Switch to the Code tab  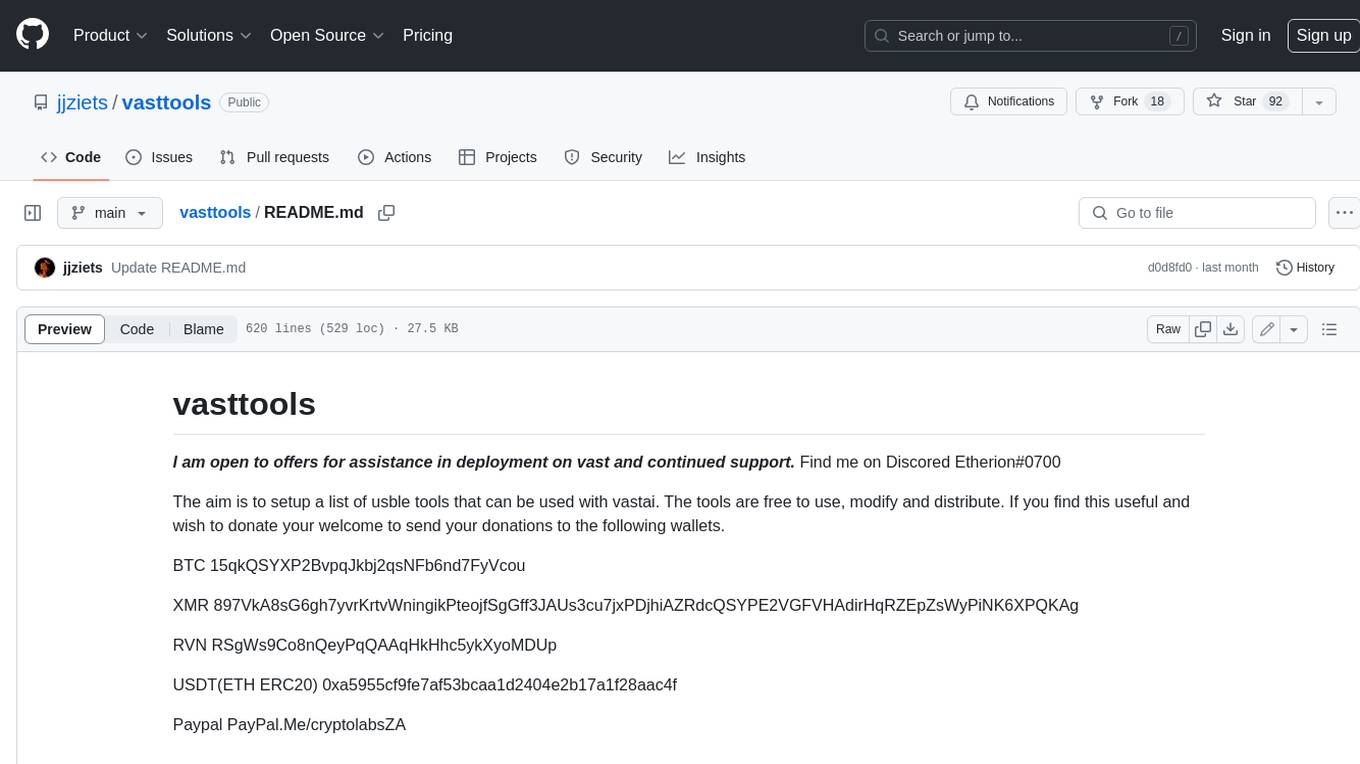71,157
